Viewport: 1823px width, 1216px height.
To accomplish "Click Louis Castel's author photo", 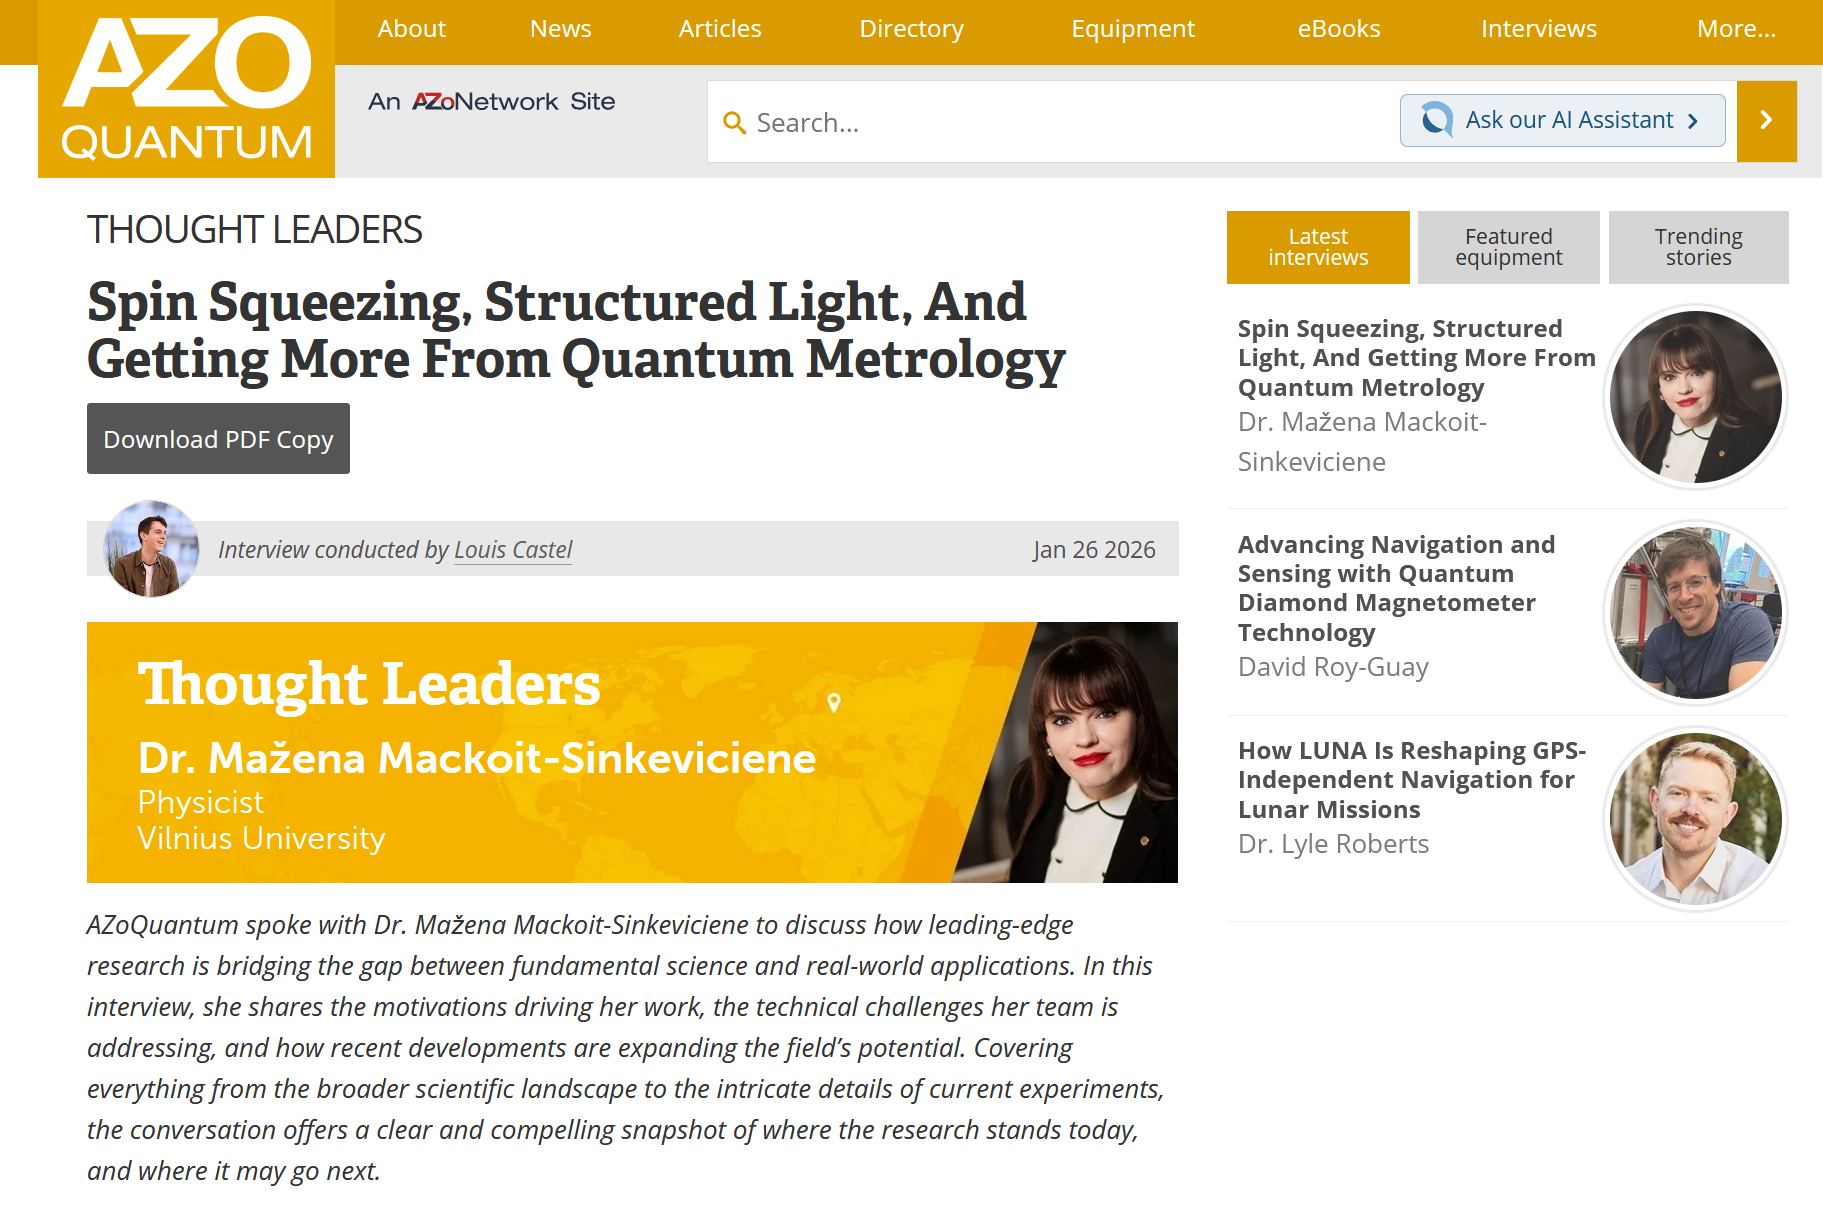I will [151, 549].
